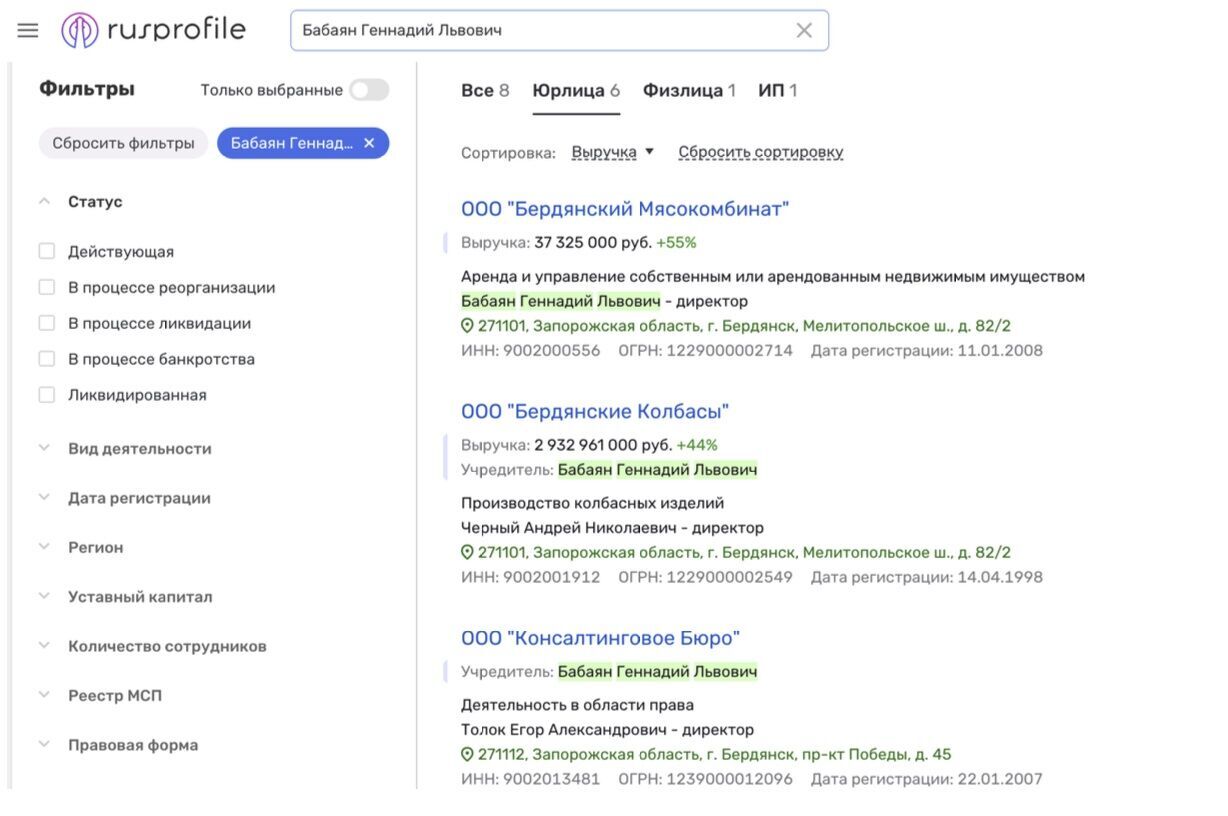This screenshot has width=1228, height=816.
Task: Open the hamburger menu icon
Action: click(x=28, y=30)
